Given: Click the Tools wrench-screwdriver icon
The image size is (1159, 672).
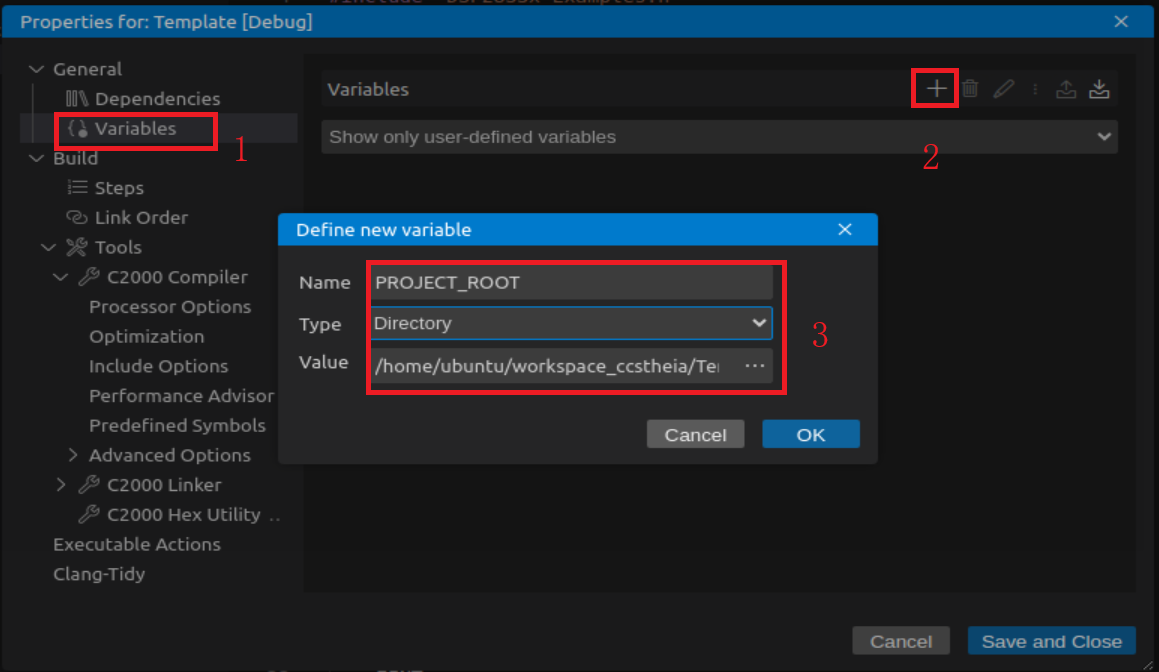Looking at the screenshot, I should click(x=77, y=247).
